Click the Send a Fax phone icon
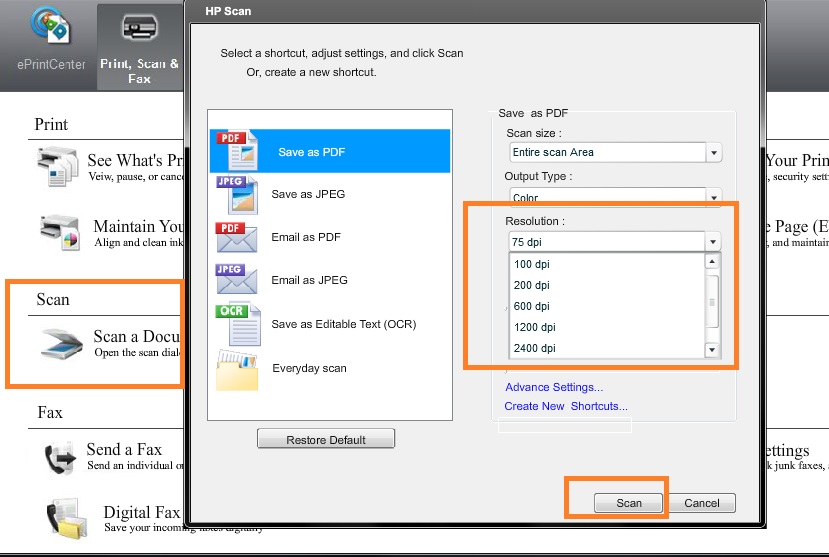829x557 pixels. pos(60,458)
